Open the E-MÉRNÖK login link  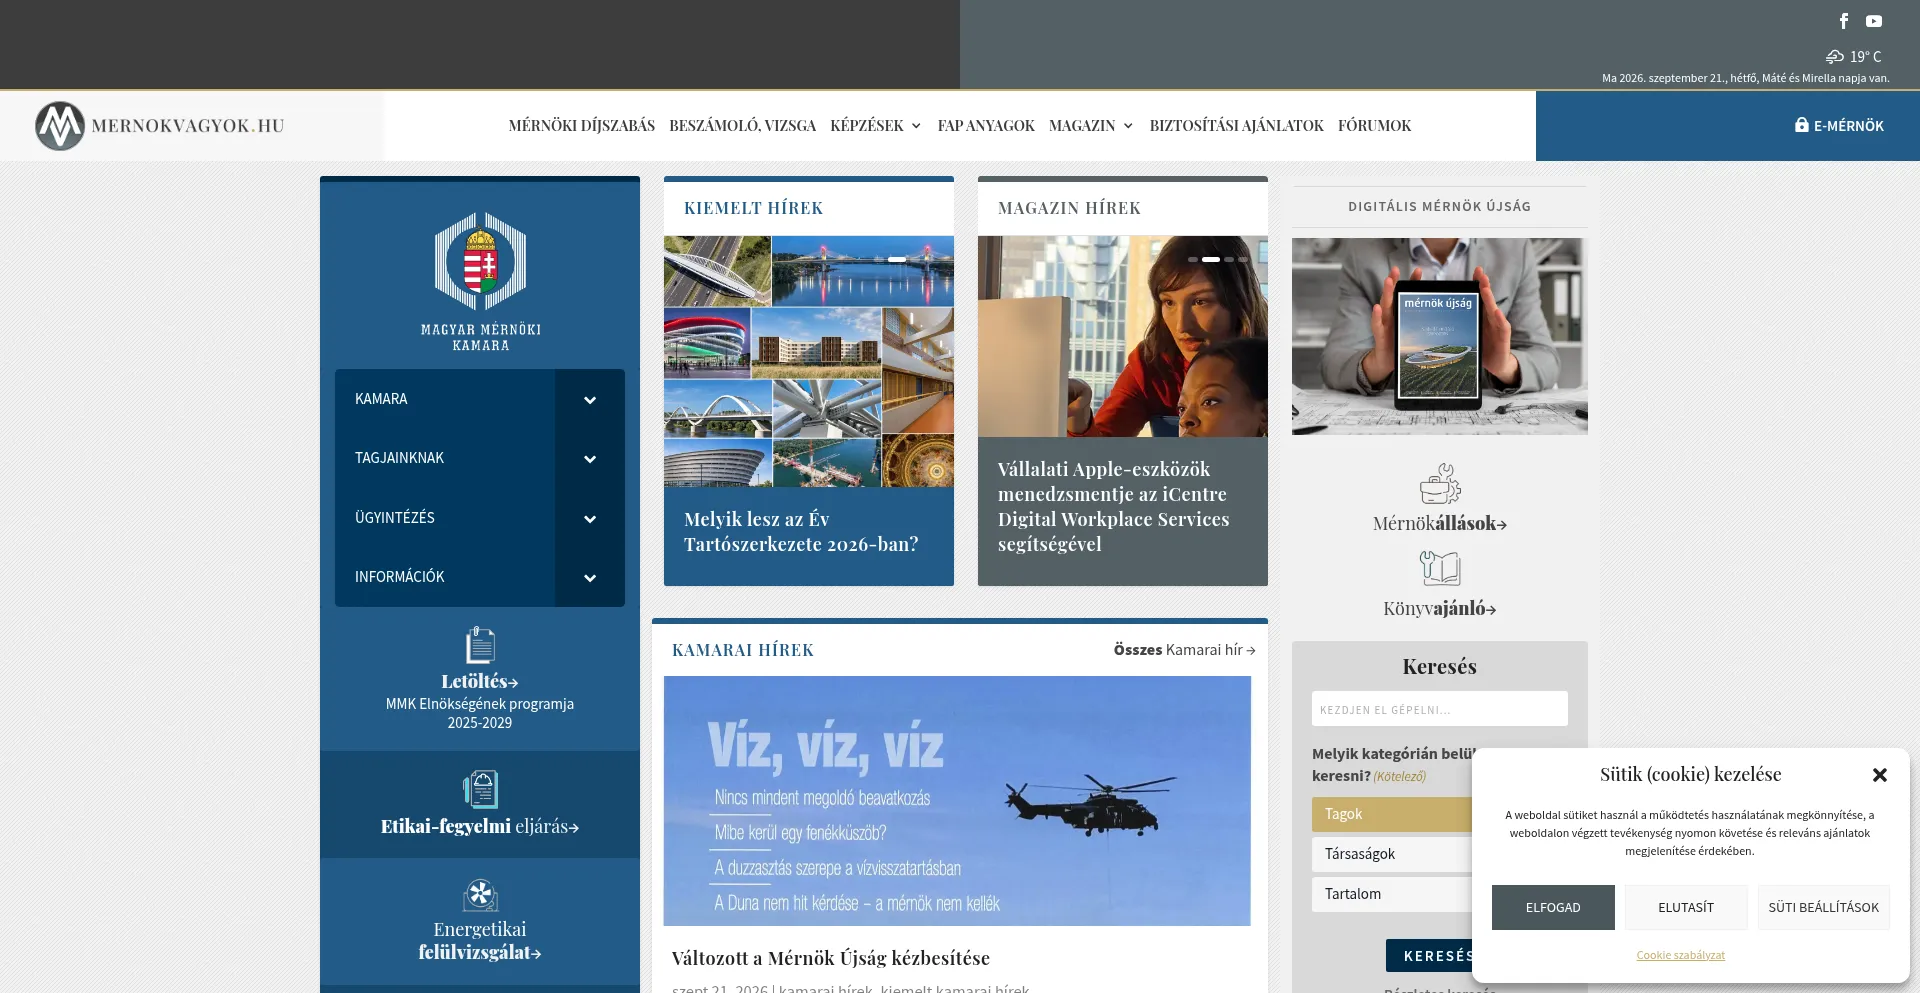(1839, 126)
